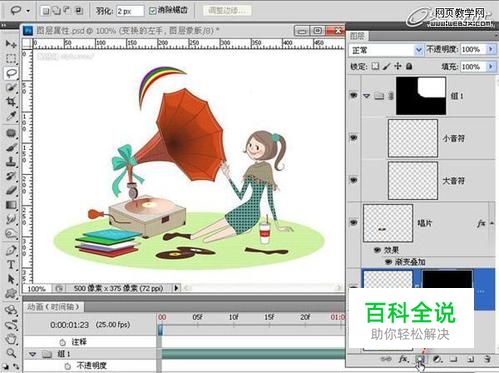499x373 pixels.
Task: Toggle stopwatch for 不透明度 track
Action: pyautogui.click(x=67, y=366)
